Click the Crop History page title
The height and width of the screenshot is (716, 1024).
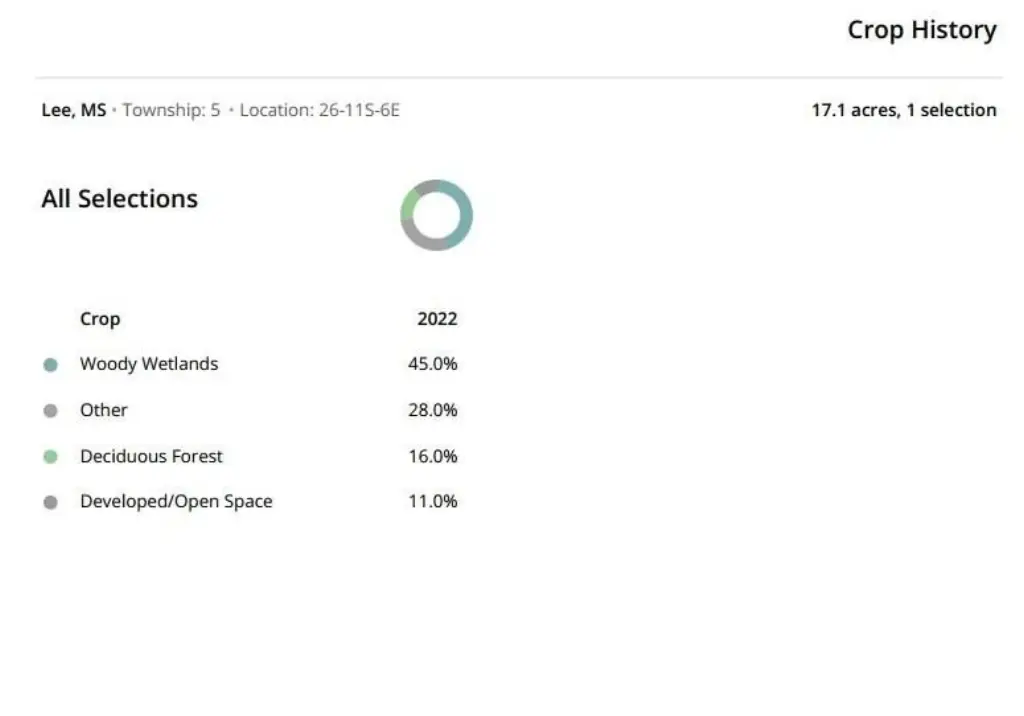[922, 30]
